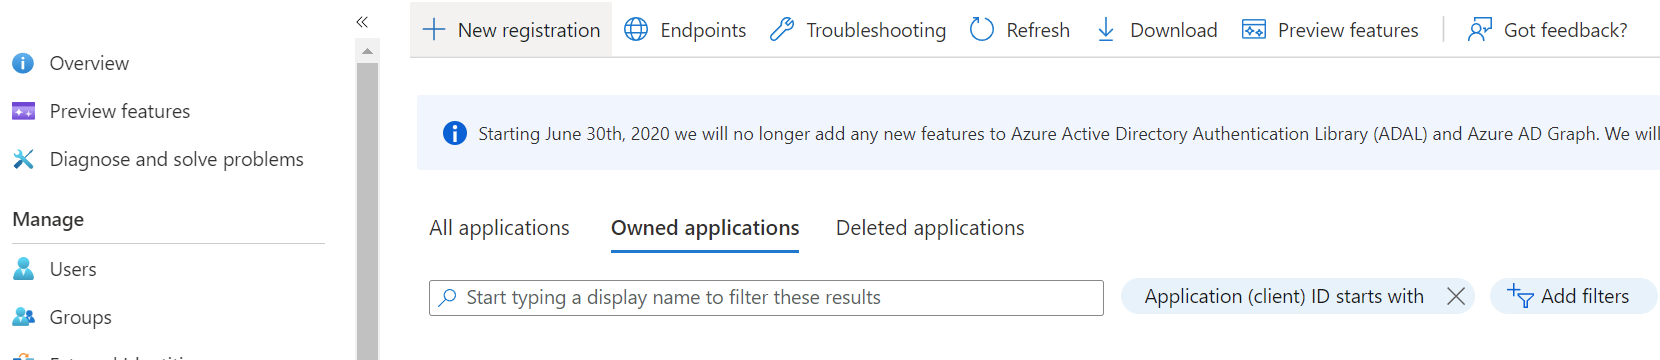Click the scrollbar up arrow in sidebar
The width and height of the screenshot is (1660, 360).
pyautogui.click(x=367, y=50)
